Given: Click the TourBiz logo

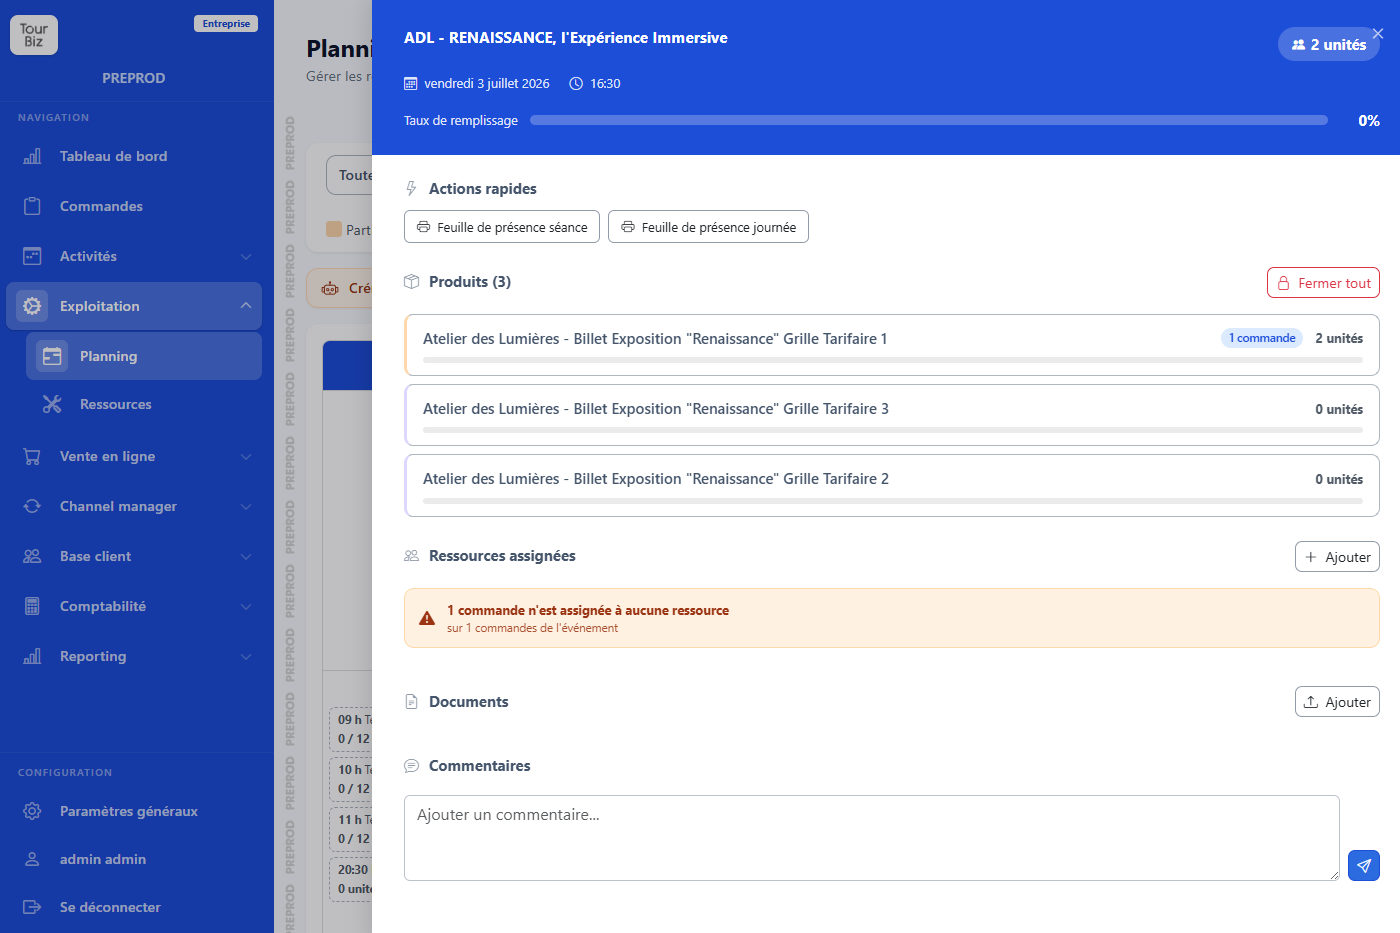Looking at the screenshot, I should pyautogui.click(x=34, y=35).
